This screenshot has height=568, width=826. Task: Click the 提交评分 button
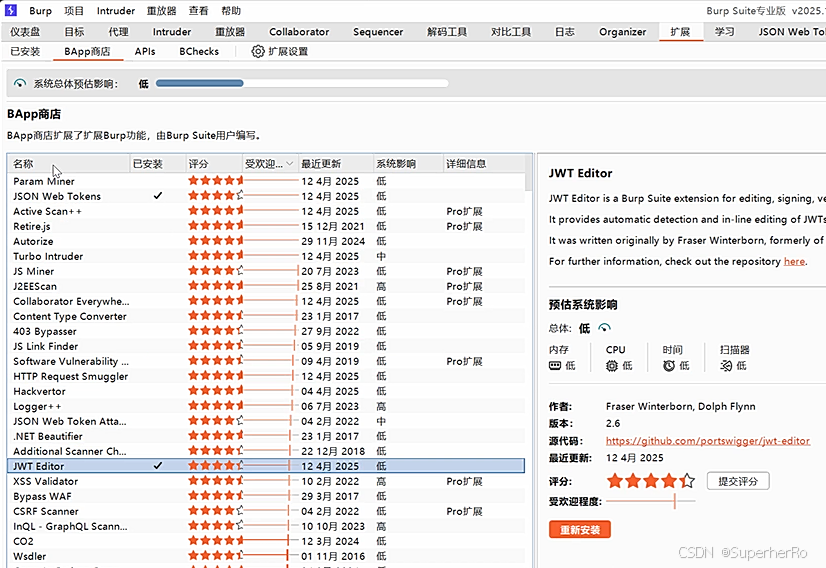[738, 481]
